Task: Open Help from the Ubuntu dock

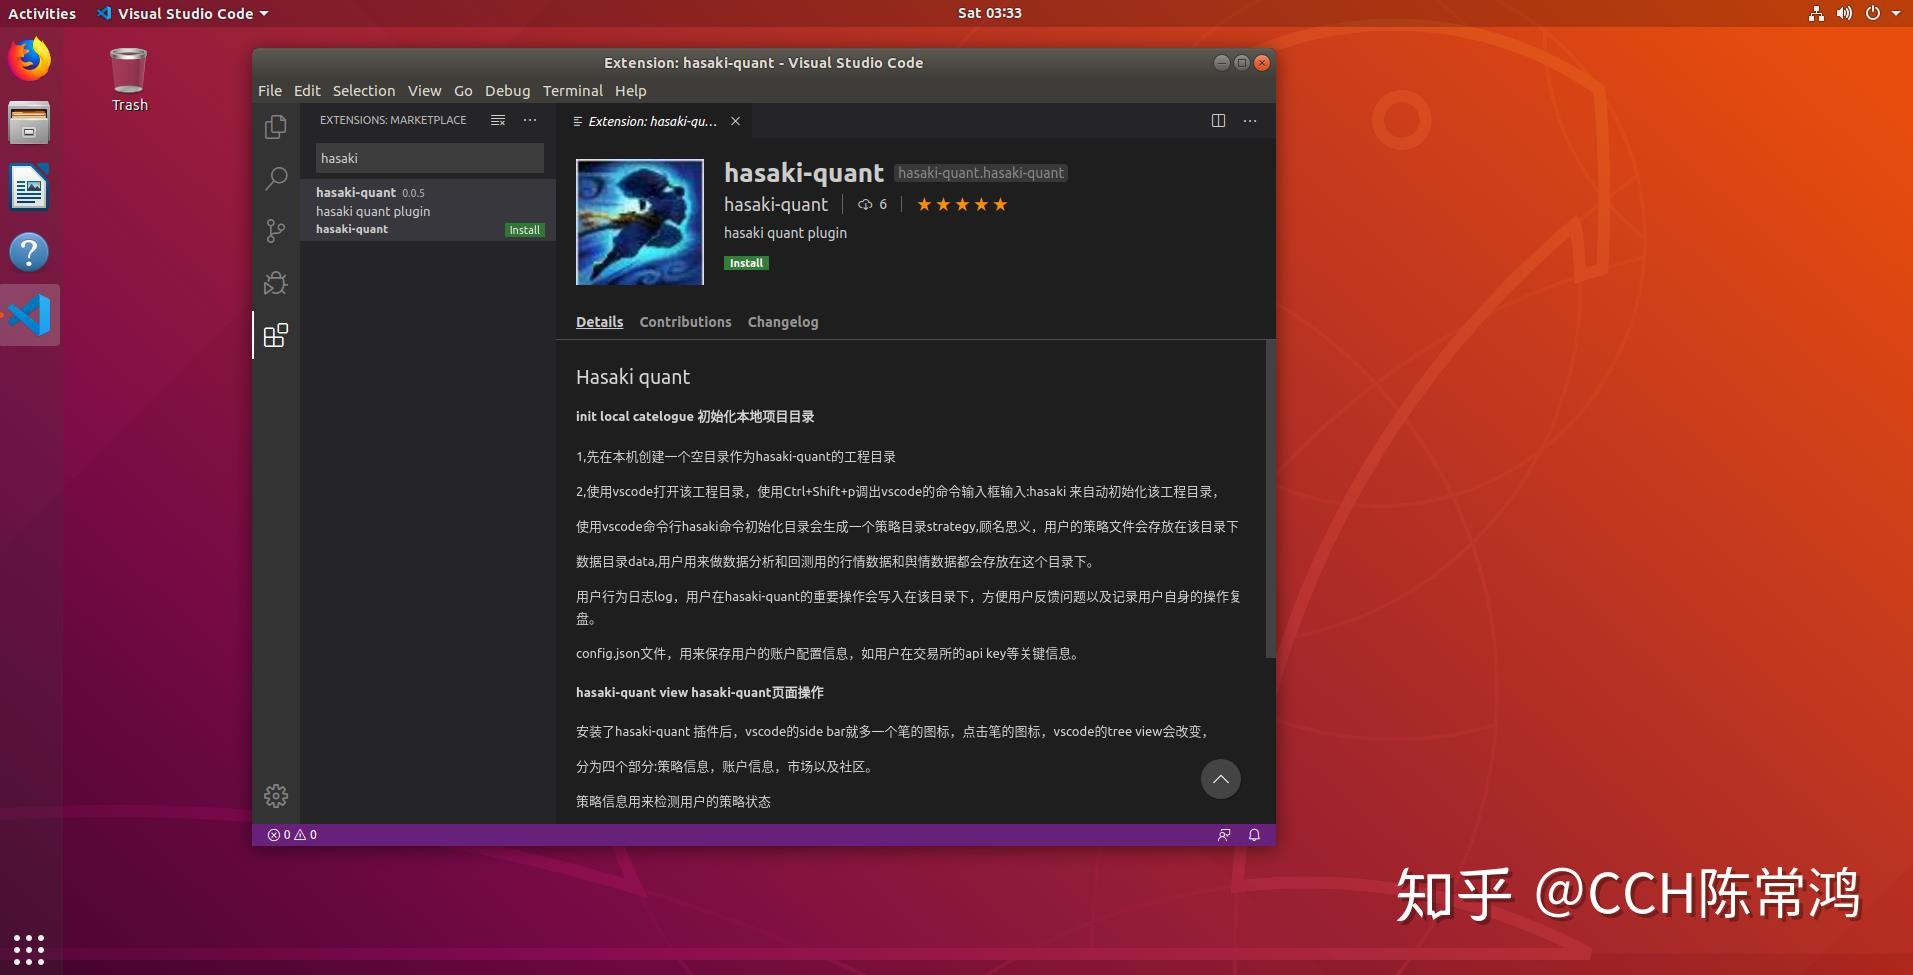Action: pos(29,252)
